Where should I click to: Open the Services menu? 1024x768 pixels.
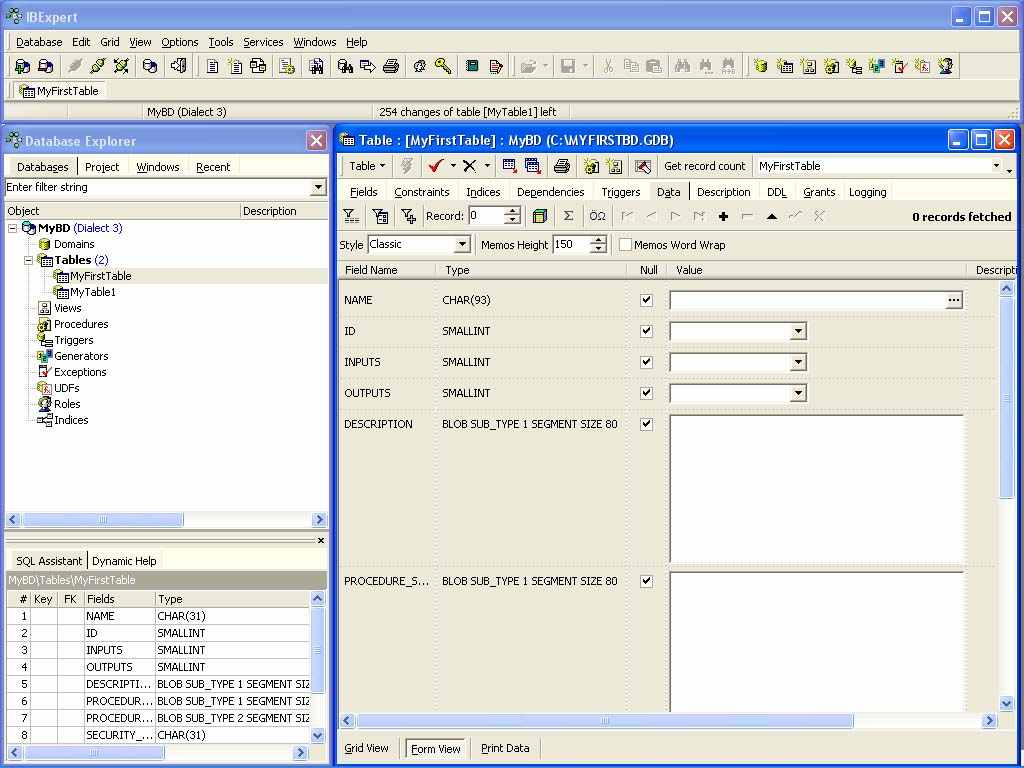pyautogui.click(x=263, y=42)
